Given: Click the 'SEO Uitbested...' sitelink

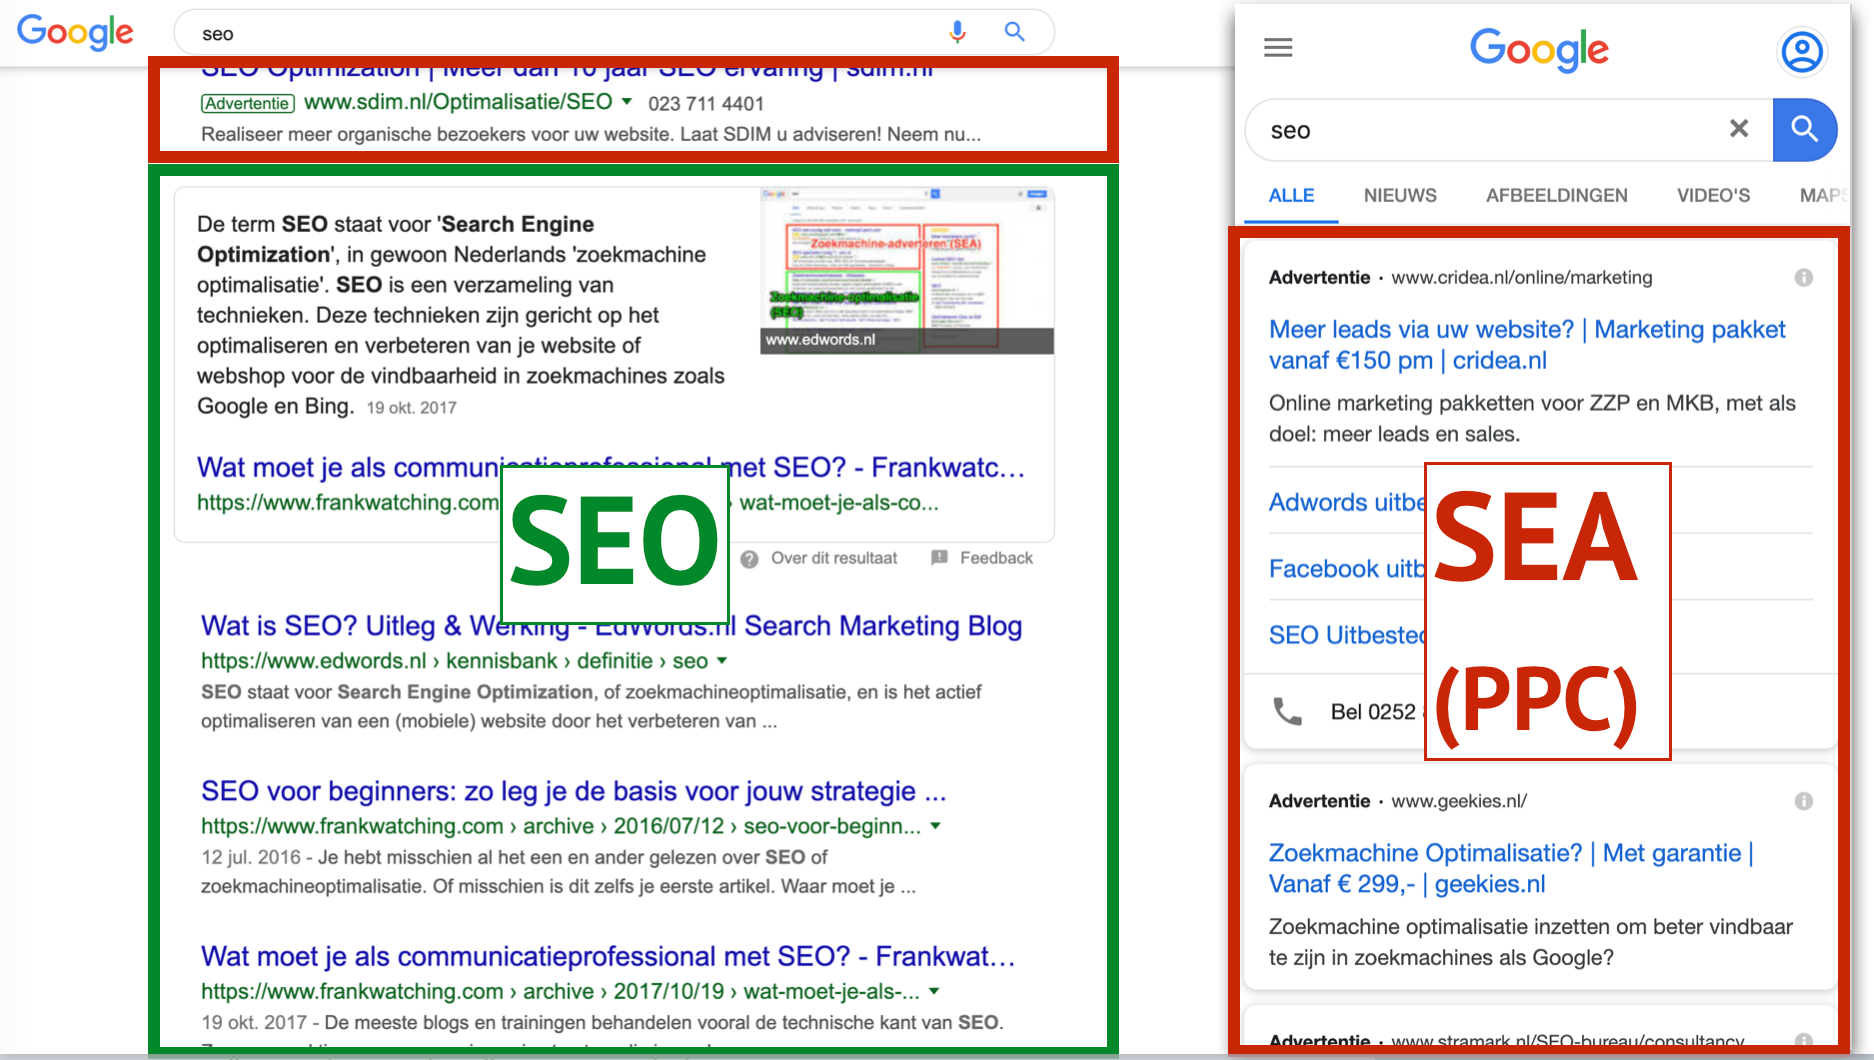Looking at the screenshot, I should [x=1346, y=635].
